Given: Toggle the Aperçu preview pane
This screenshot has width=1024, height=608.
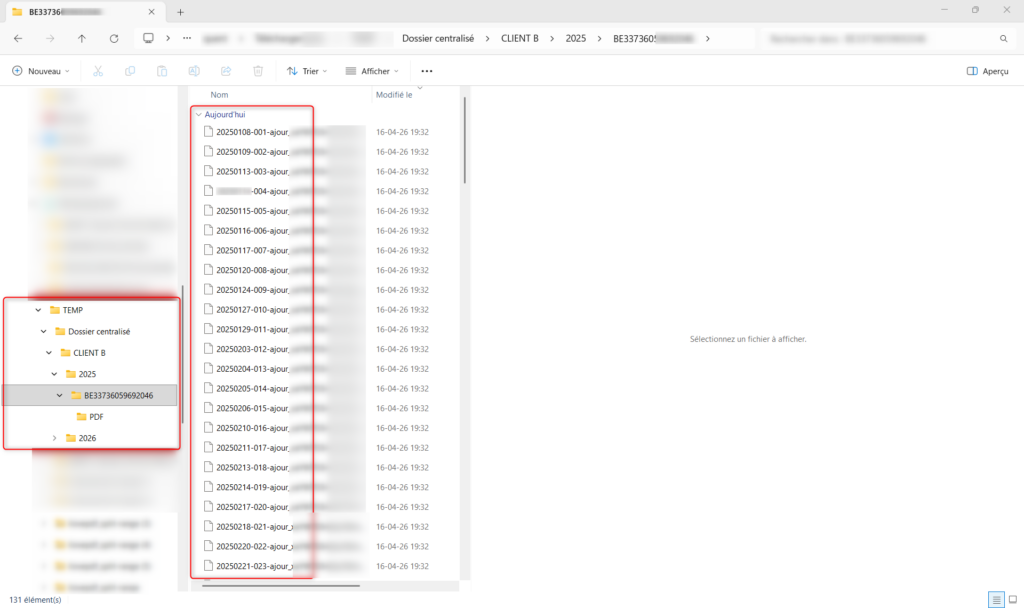Looking at the screenshot, I should (x=987, y=71).
